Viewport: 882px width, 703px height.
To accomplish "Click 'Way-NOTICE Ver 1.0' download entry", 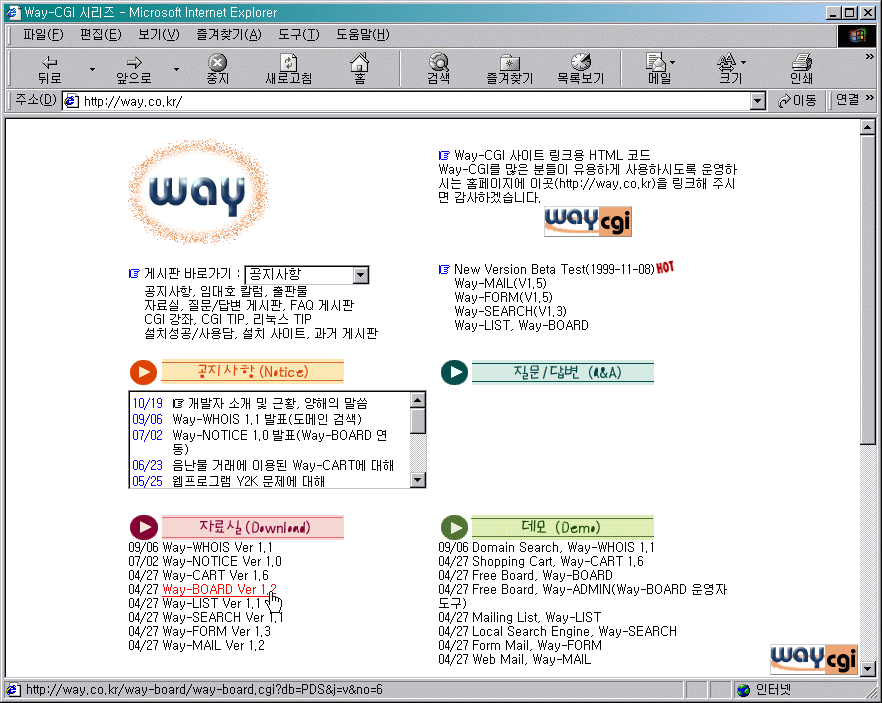I will pos(222,561).
